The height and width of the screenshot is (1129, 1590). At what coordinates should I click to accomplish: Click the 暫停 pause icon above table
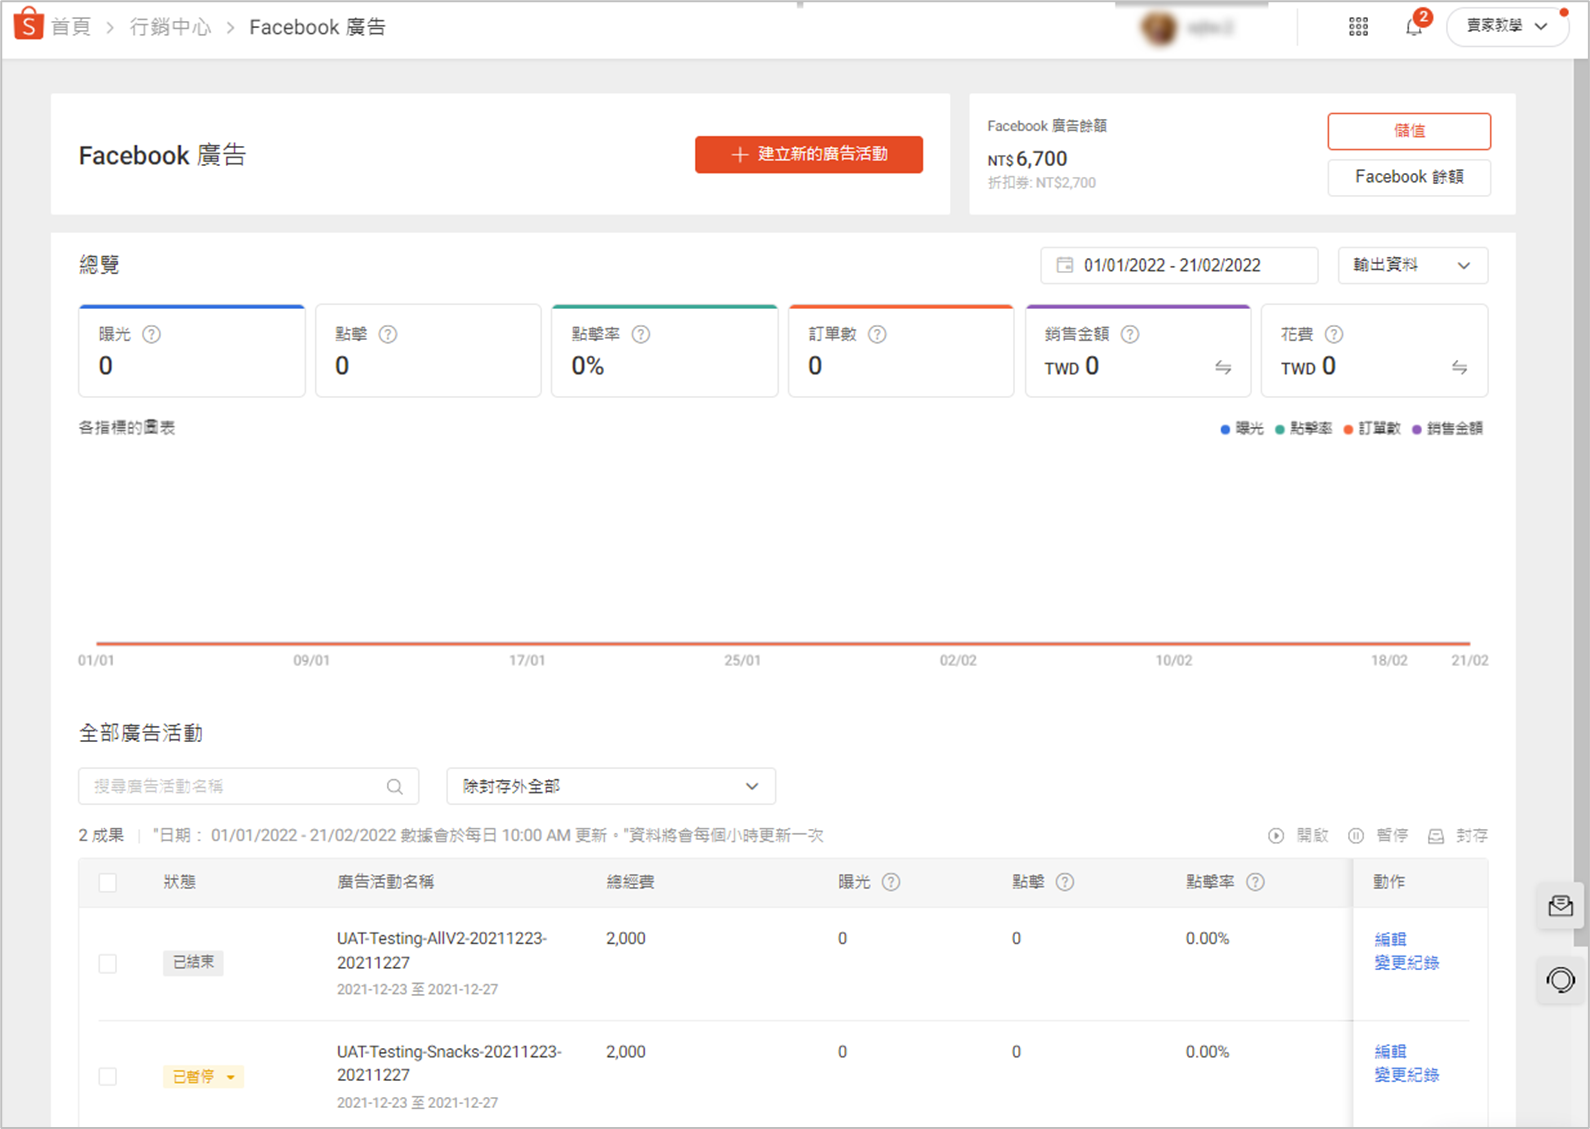click(1356, 836)
